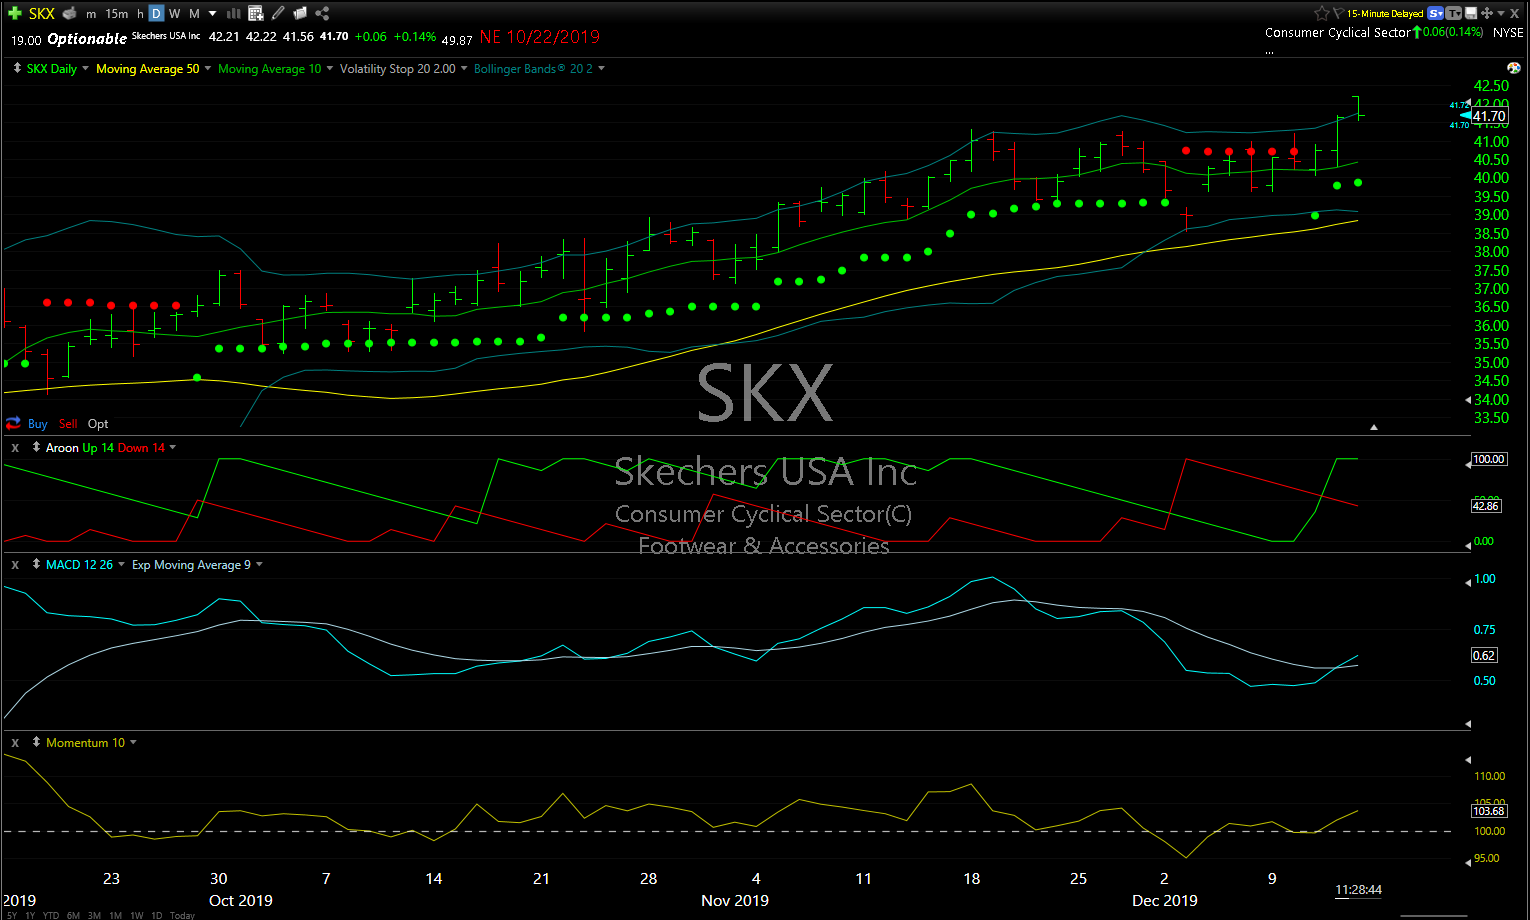Open the options calculator icon
The width and height of the screenshot is (1530, 920).
(256, 13)
